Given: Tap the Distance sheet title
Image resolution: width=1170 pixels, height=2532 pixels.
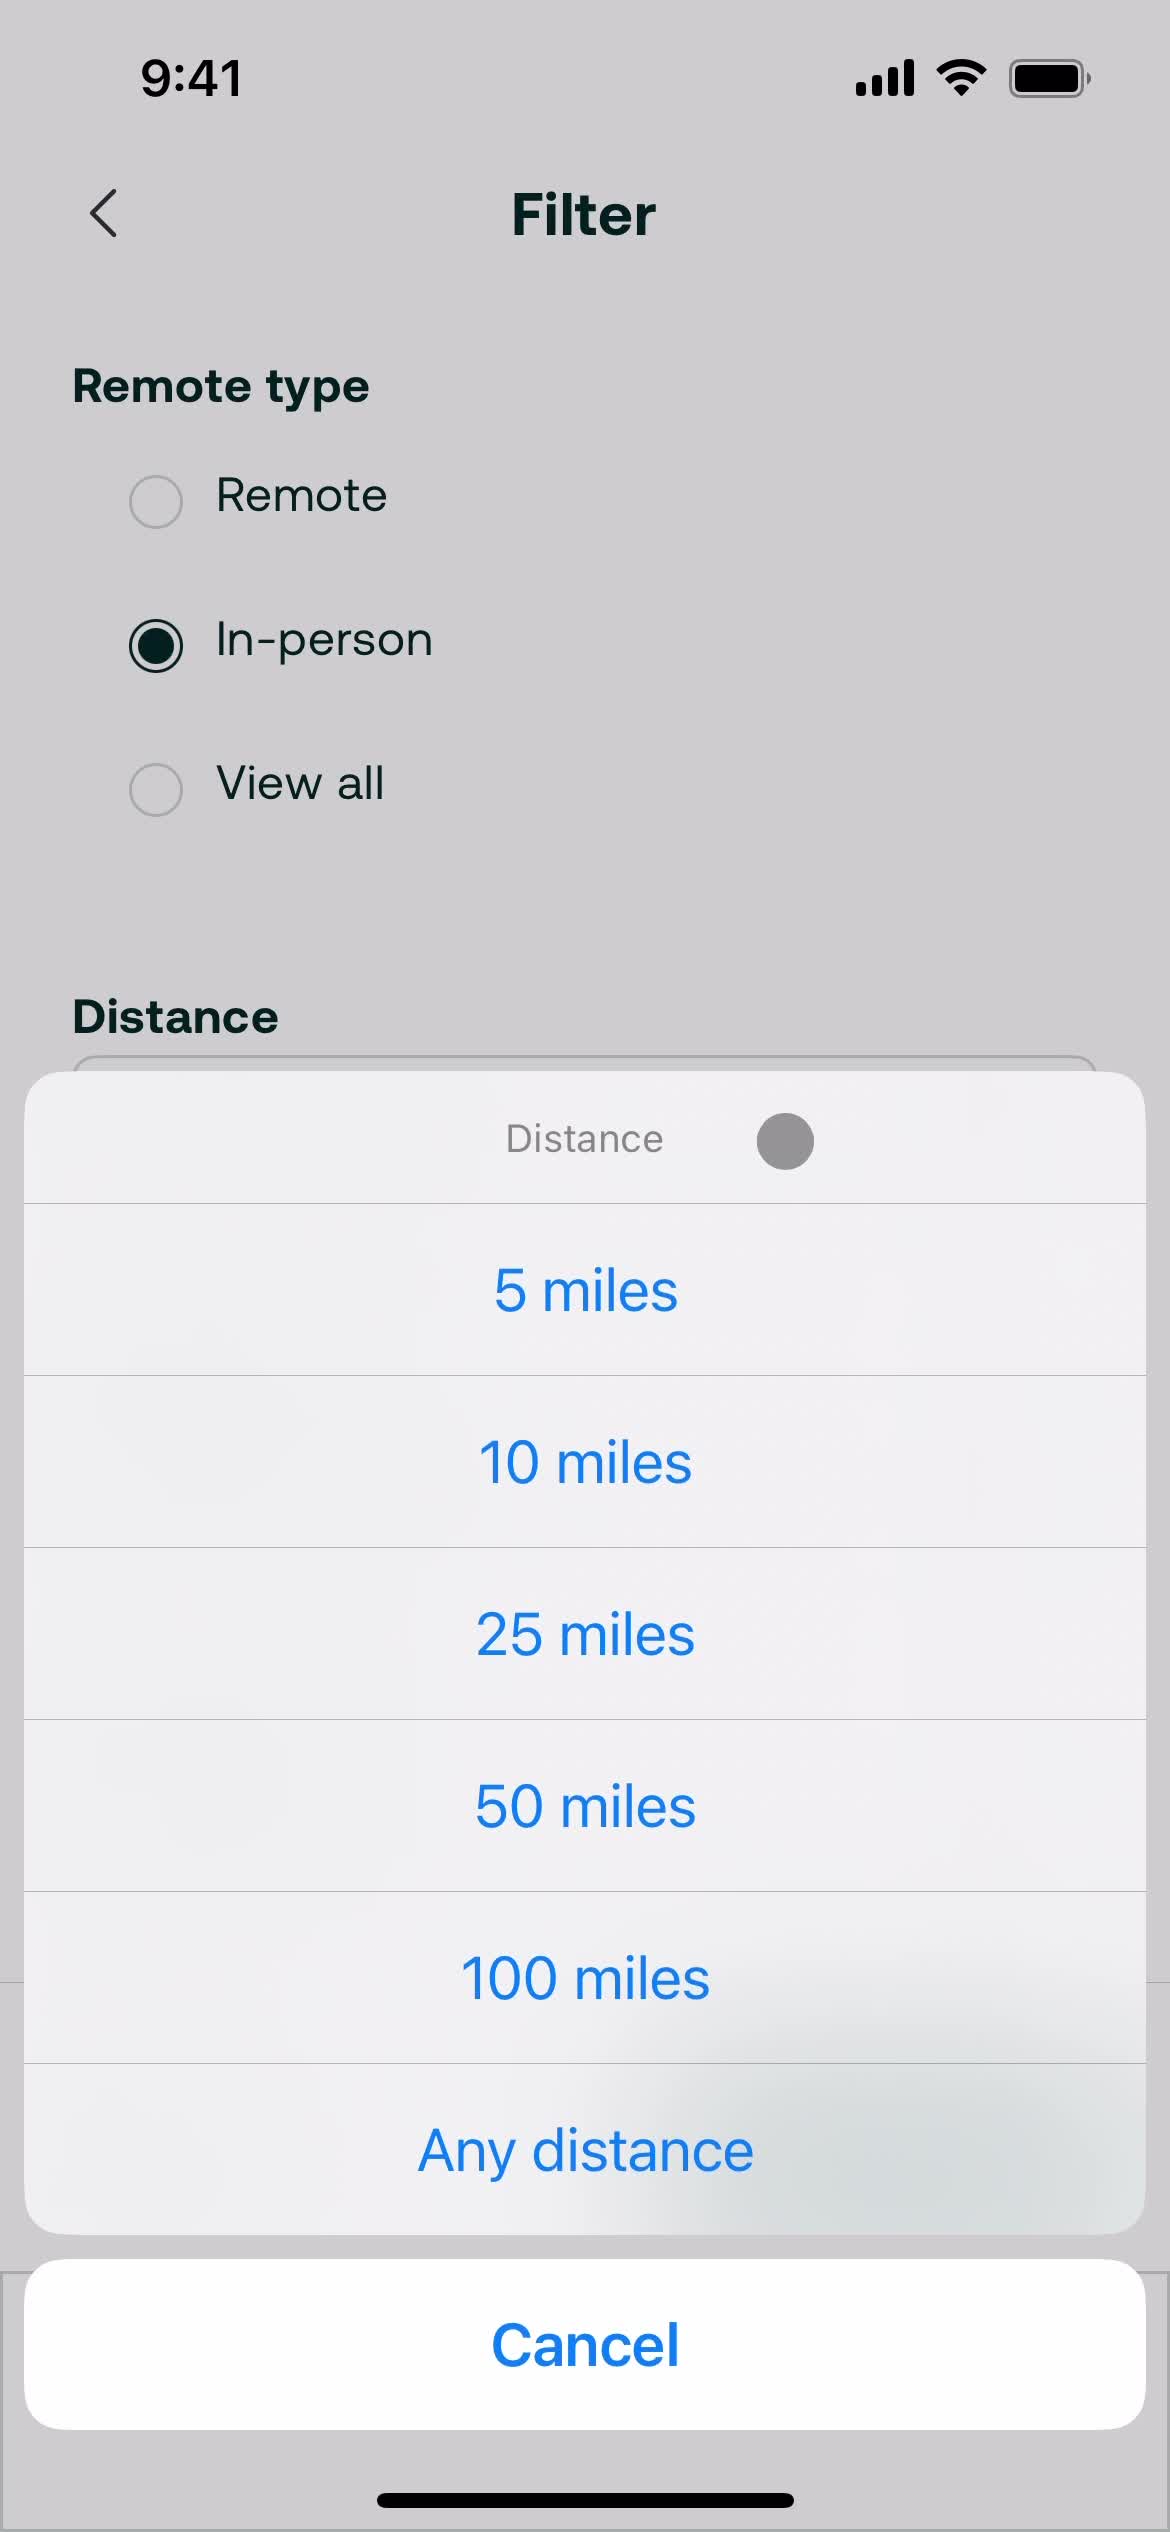Looking at the screenshot, I should pos(584,1139).
